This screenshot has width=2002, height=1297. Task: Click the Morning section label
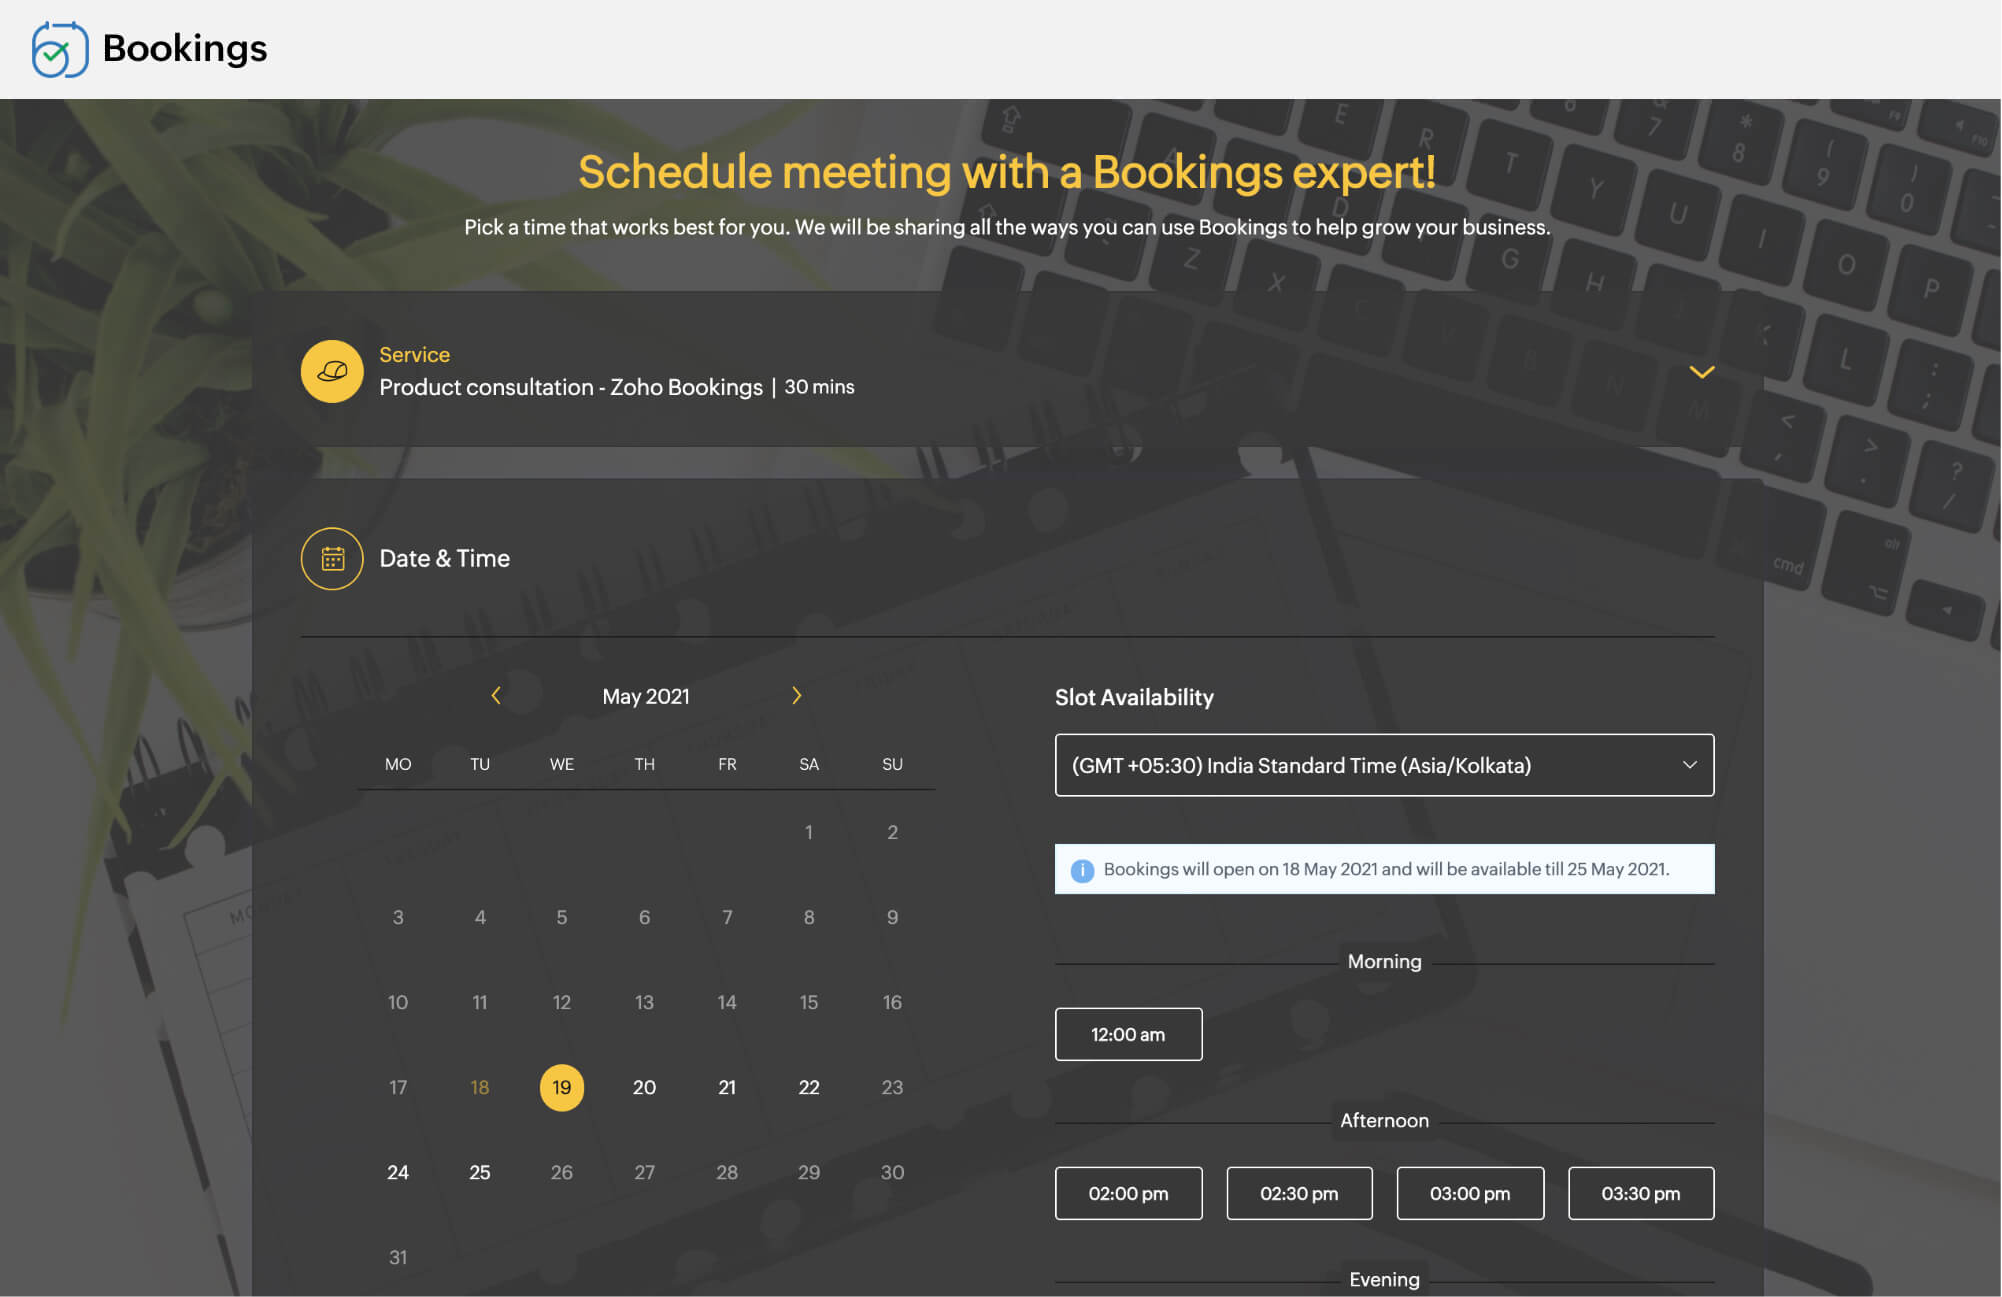[x=1384, y=961]
